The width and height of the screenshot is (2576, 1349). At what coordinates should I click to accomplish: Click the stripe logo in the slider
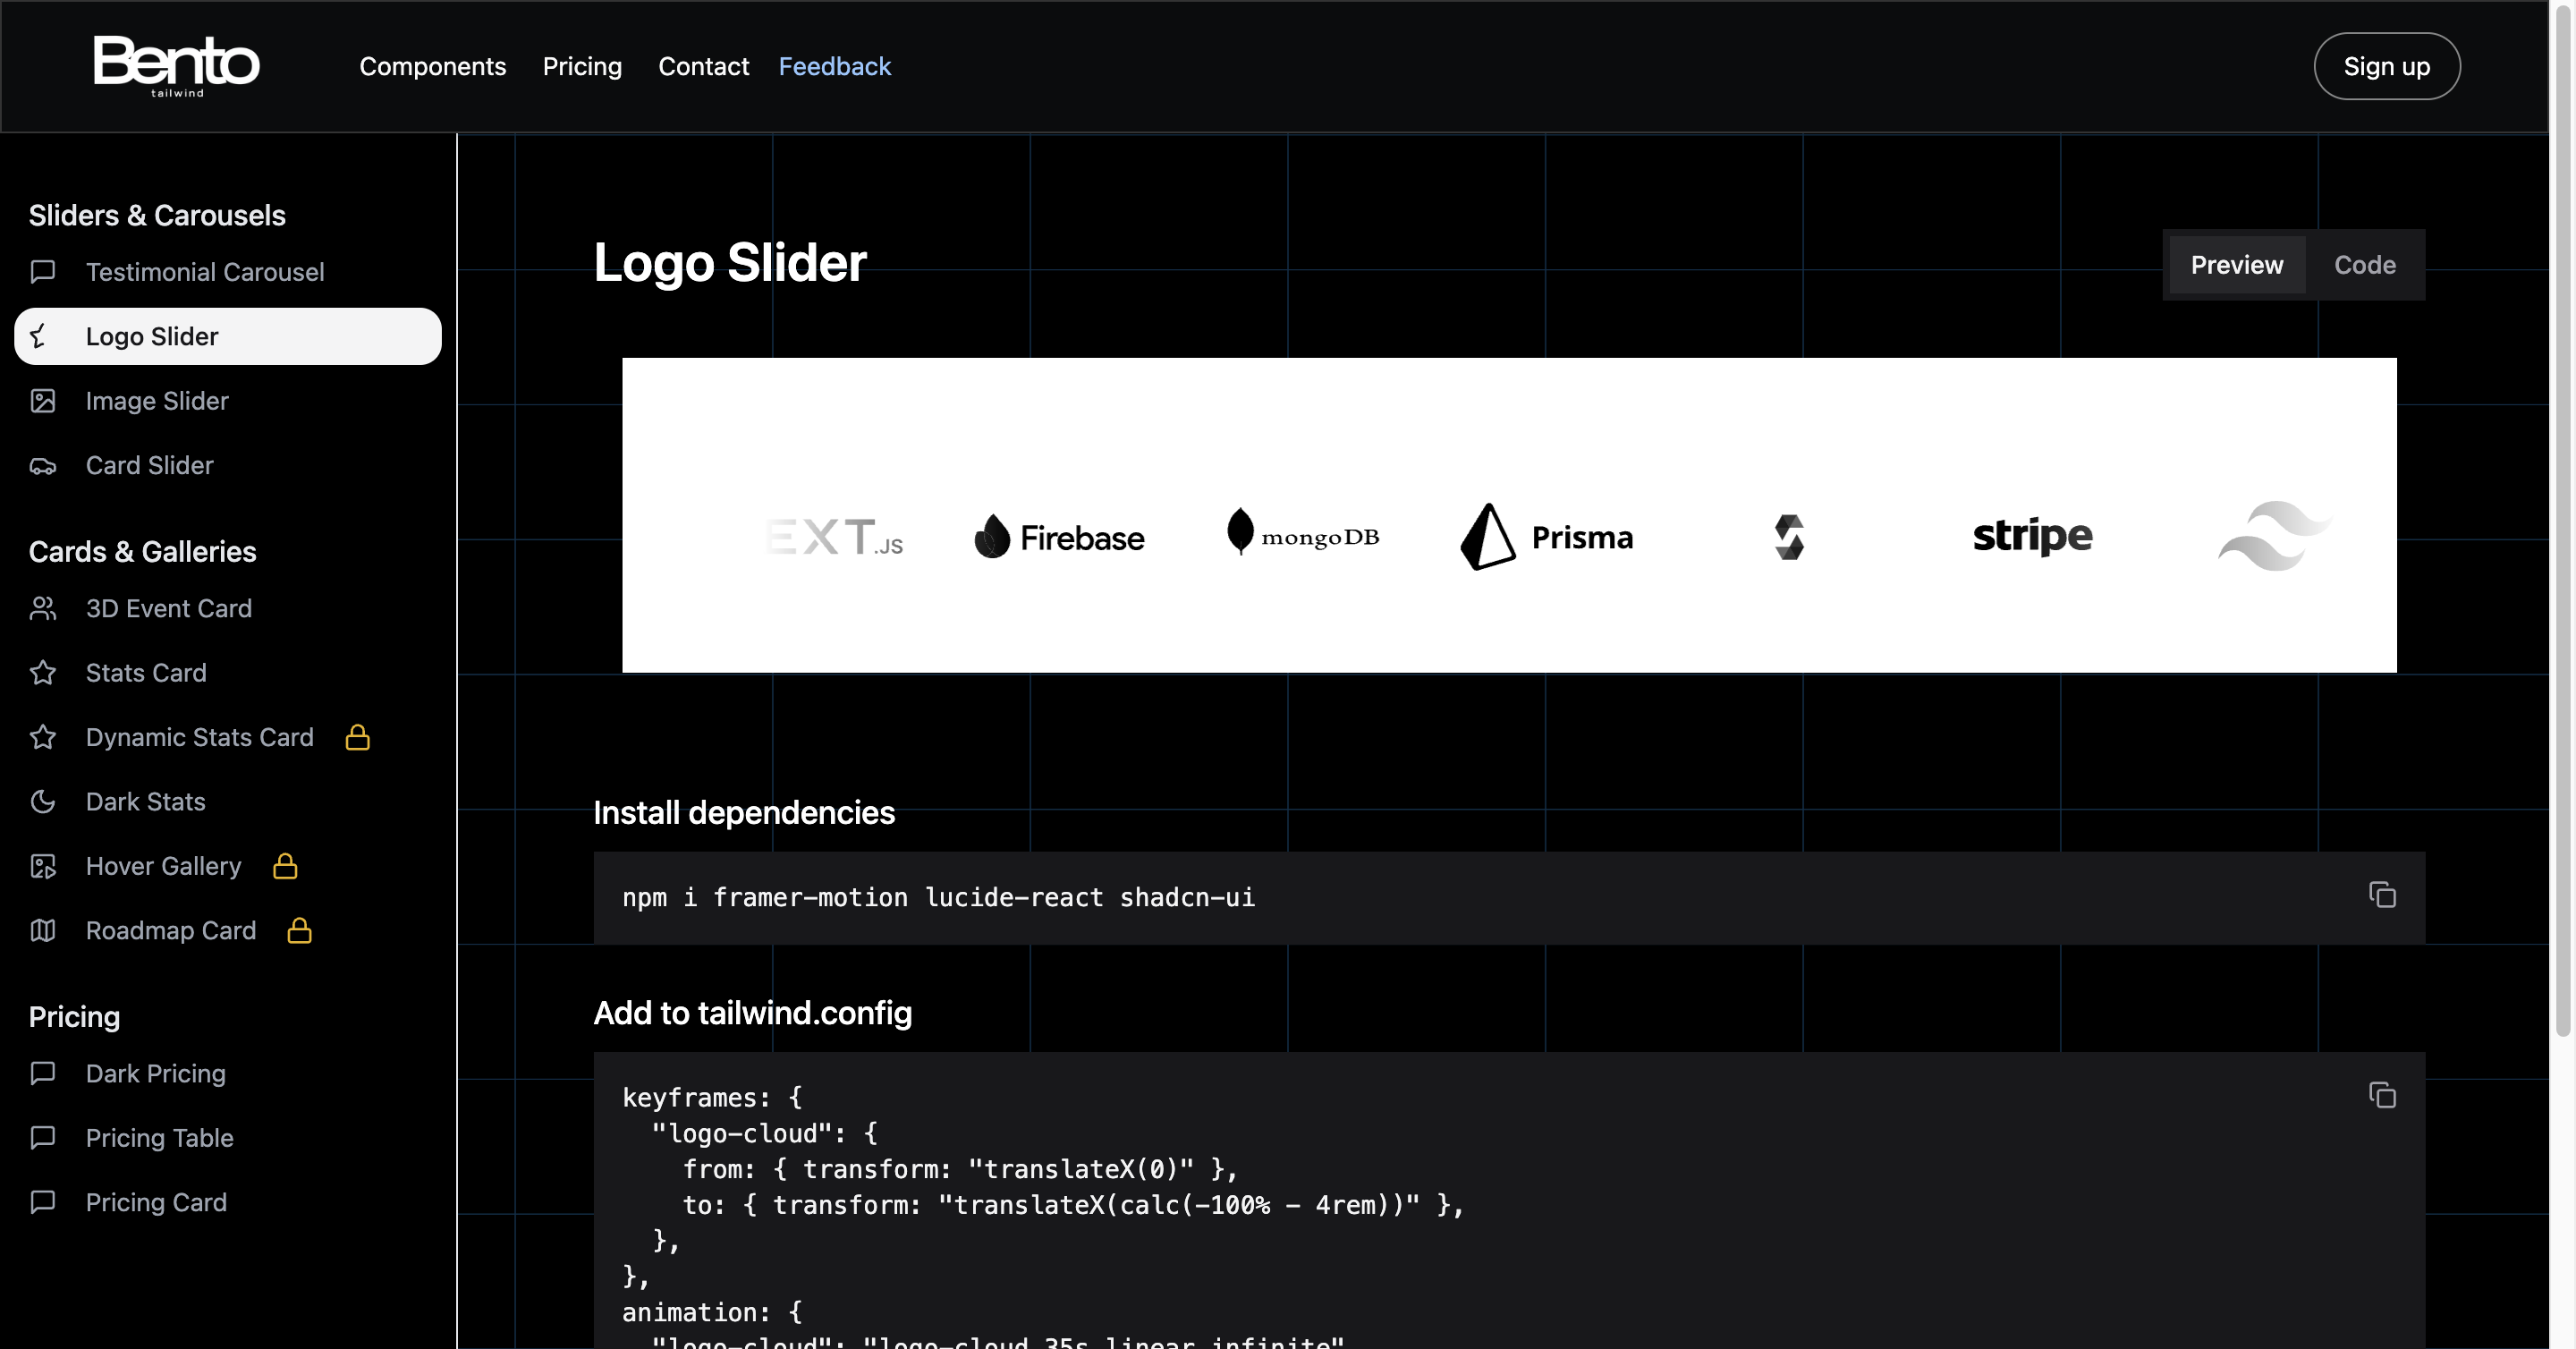pos(2032,536)
